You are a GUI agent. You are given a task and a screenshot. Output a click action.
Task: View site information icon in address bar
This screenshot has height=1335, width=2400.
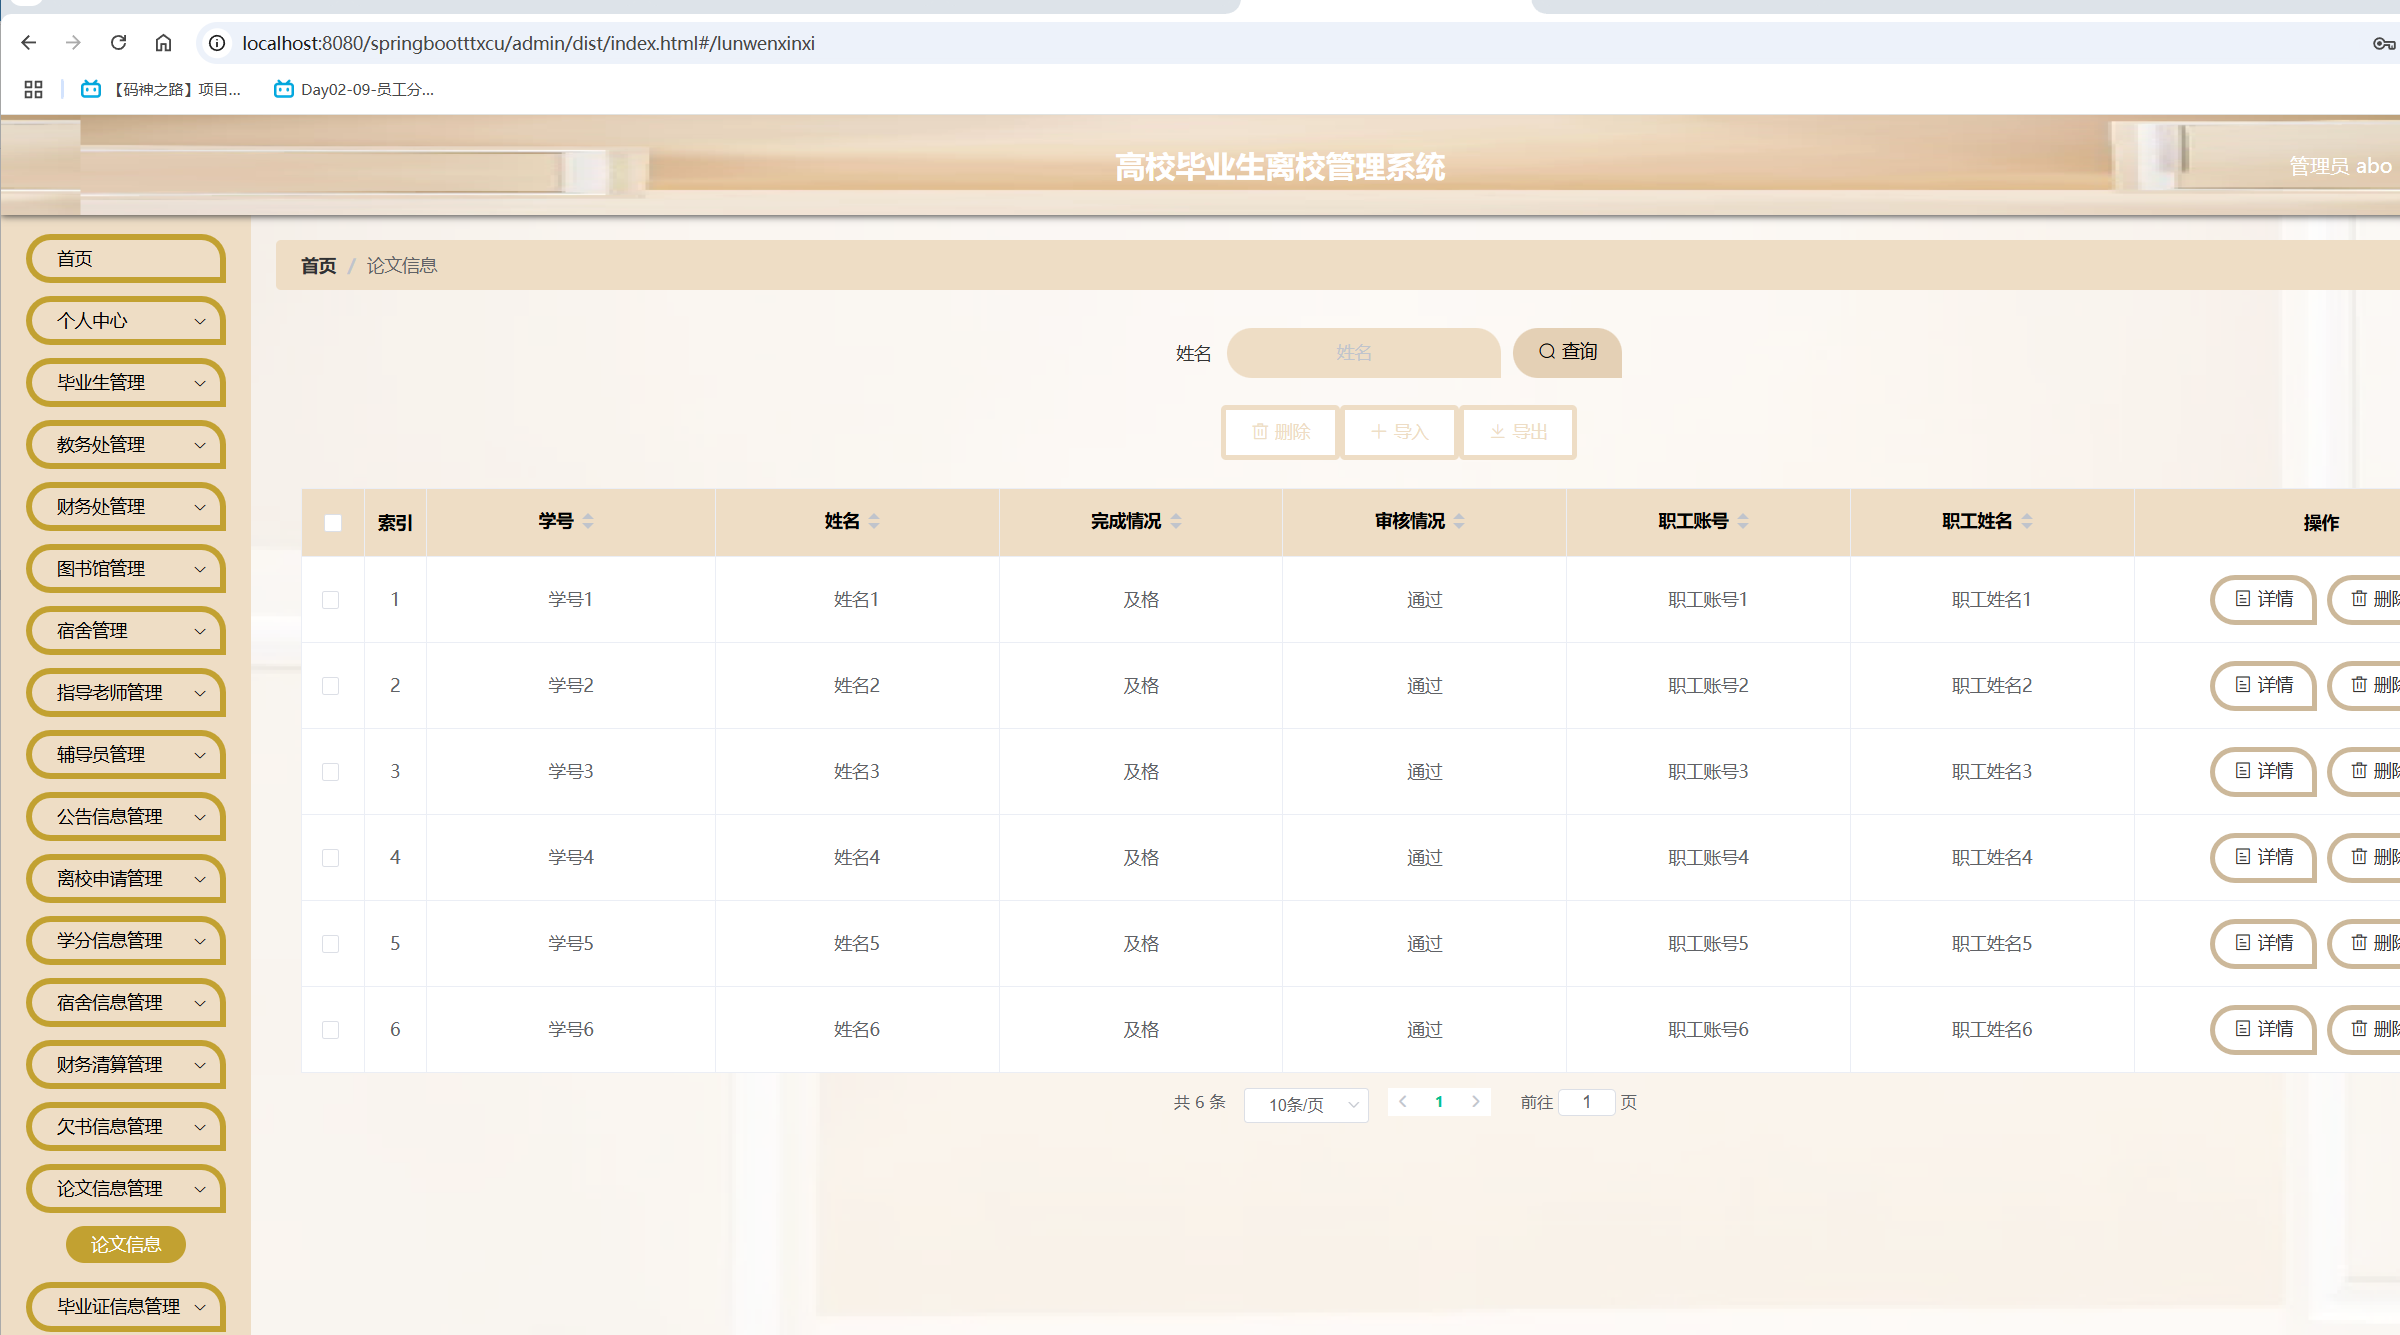[x=217, y=43]
